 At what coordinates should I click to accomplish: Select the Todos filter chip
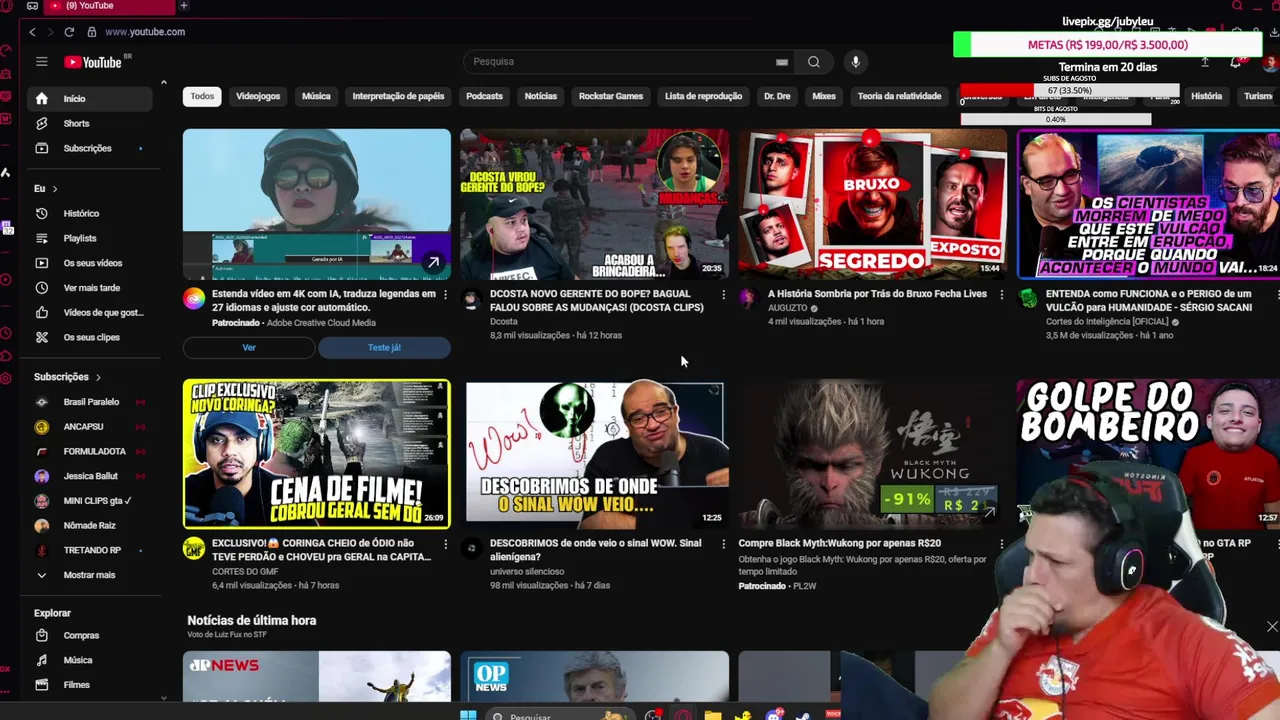[x=202, y=96]
